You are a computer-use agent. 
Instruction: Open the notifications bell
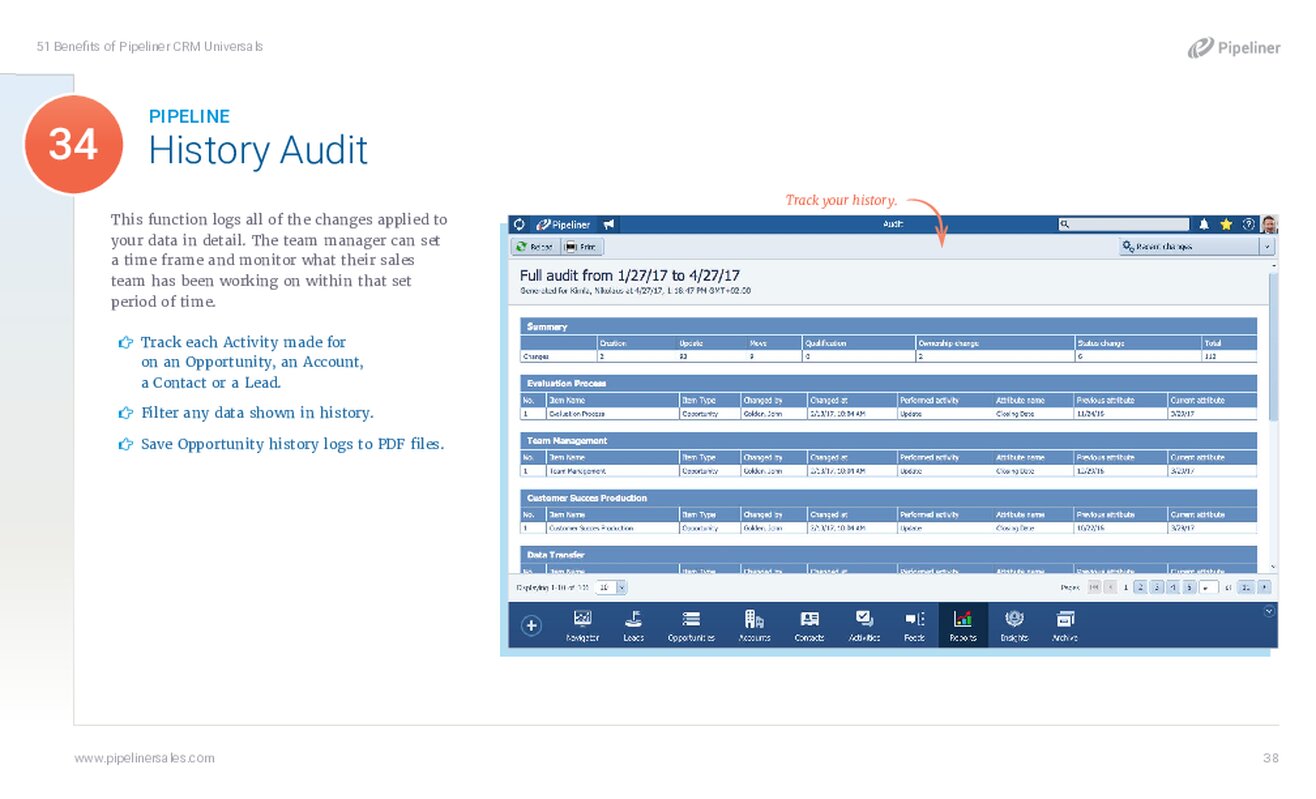point(1205,225)
